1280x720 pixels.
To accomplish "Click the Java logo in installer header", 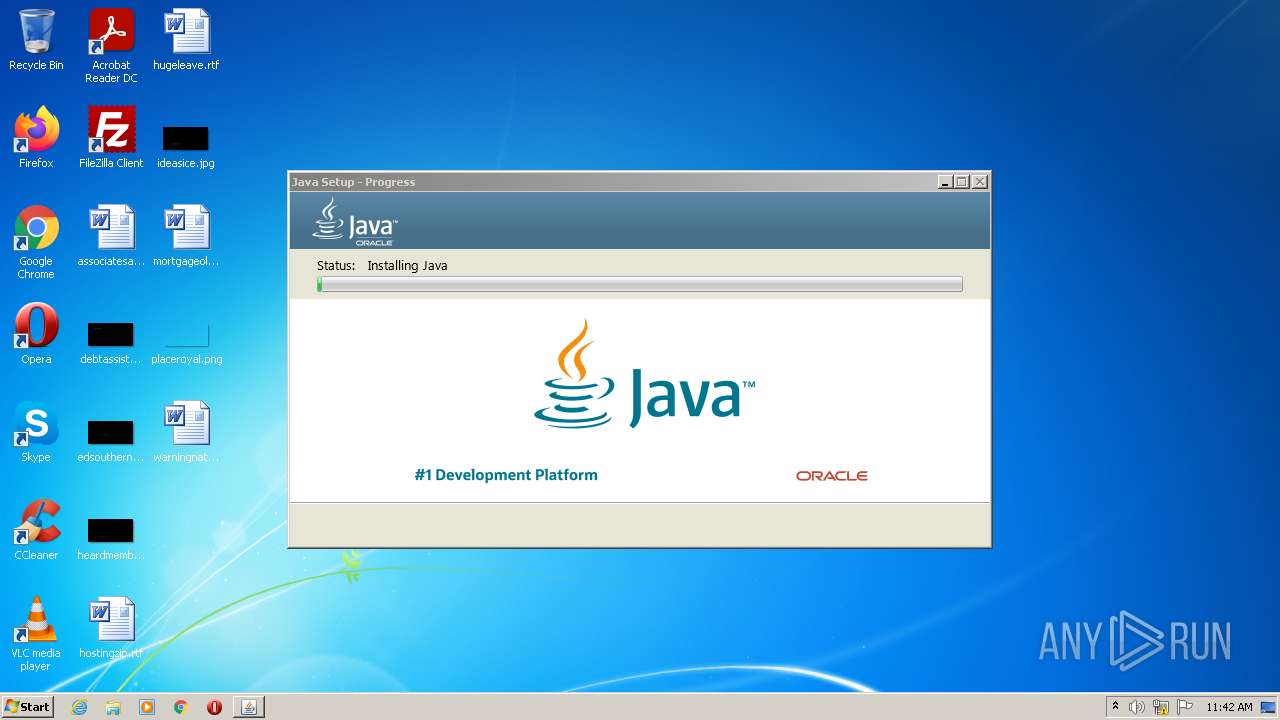I will point(355,221).
